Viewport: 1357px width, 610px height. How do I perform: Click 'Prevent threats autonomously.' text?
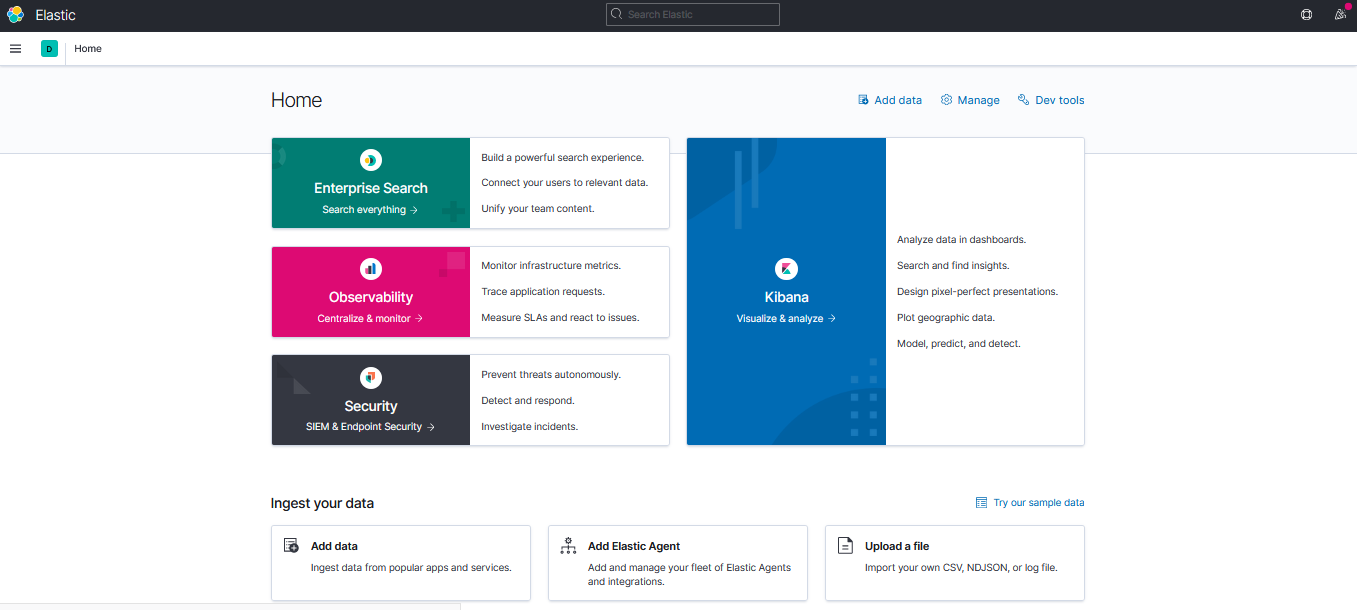tap(551, 375)
